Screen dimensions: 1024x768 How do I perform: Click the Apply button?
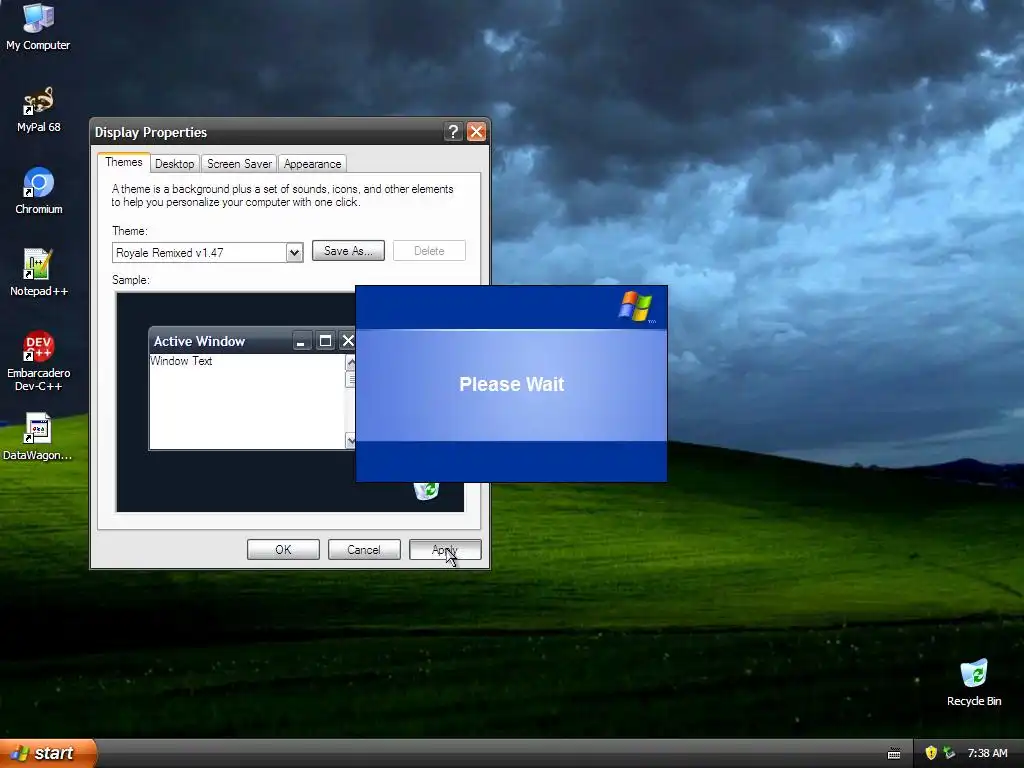click(445, 550)
